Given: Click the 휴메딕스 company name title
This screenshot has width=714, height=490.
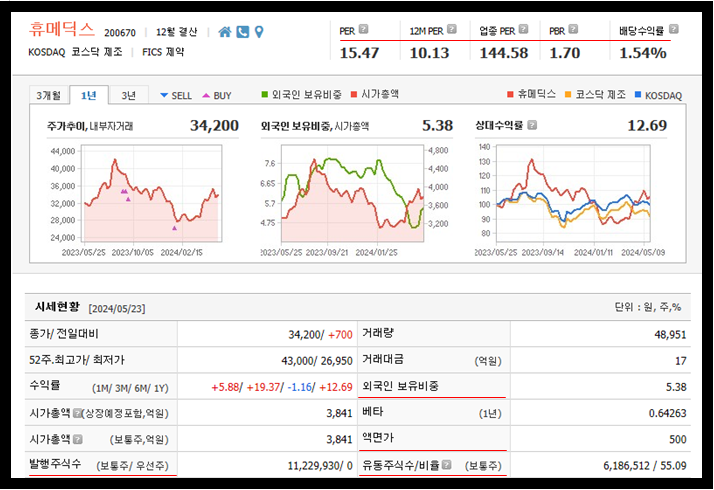Looking at the screenshot, I should [62, 29].
